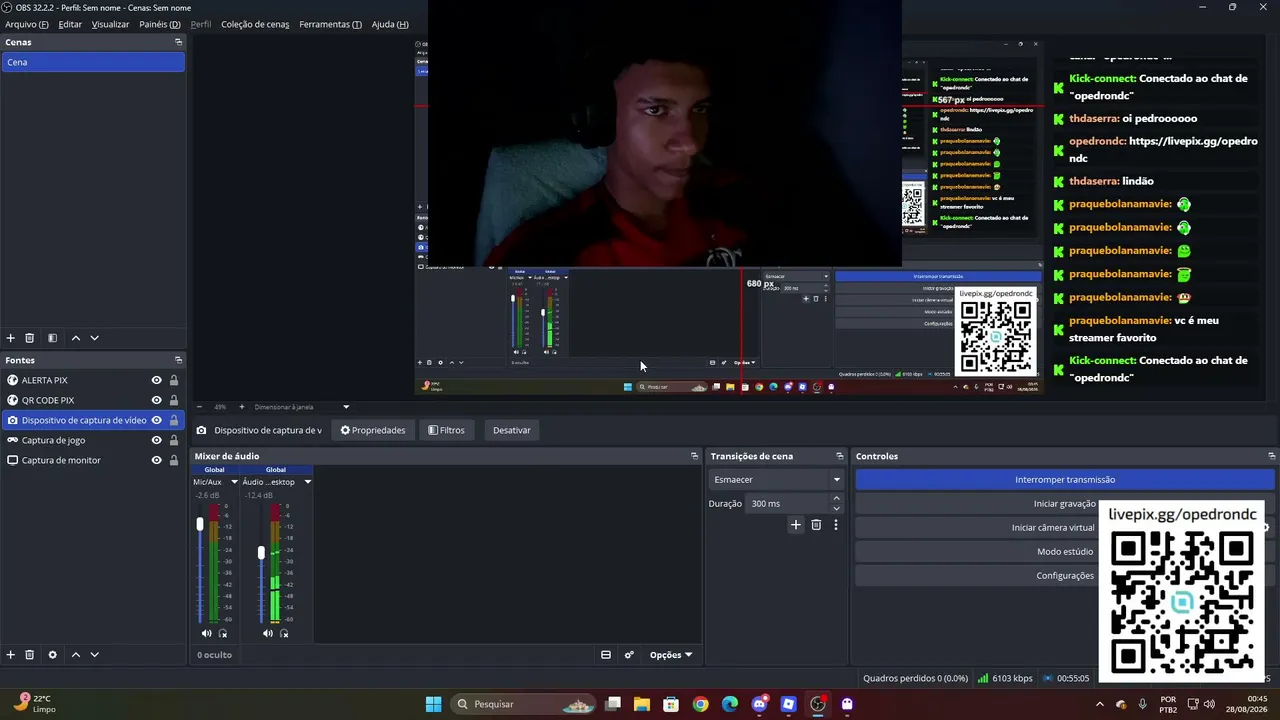Screen dimensions: 1280x720
Task: Show hidden system tray icons chevron
Action: (1100, 704)
